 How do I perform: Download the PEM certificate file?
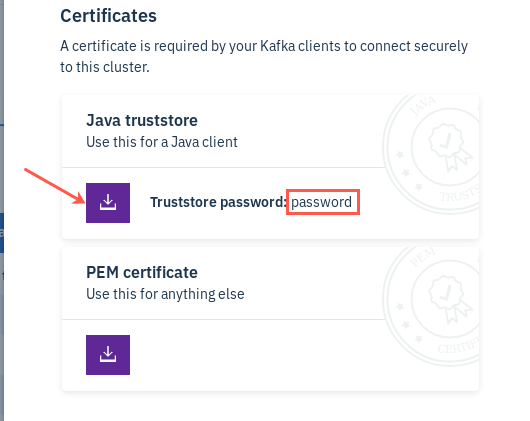click(x=108, y=355)
